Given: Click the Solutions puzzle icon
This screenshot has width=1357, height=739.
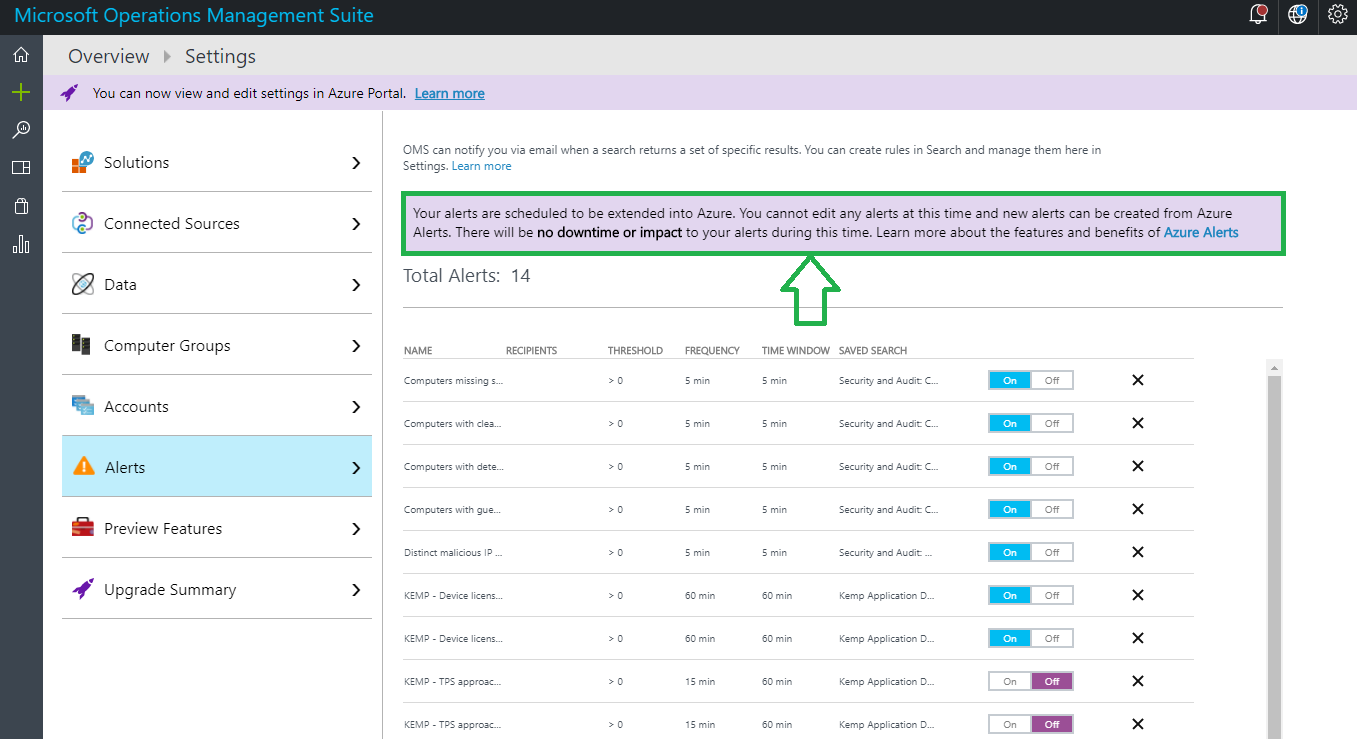Looking at the screenshot, I should [x=83, y=162].
